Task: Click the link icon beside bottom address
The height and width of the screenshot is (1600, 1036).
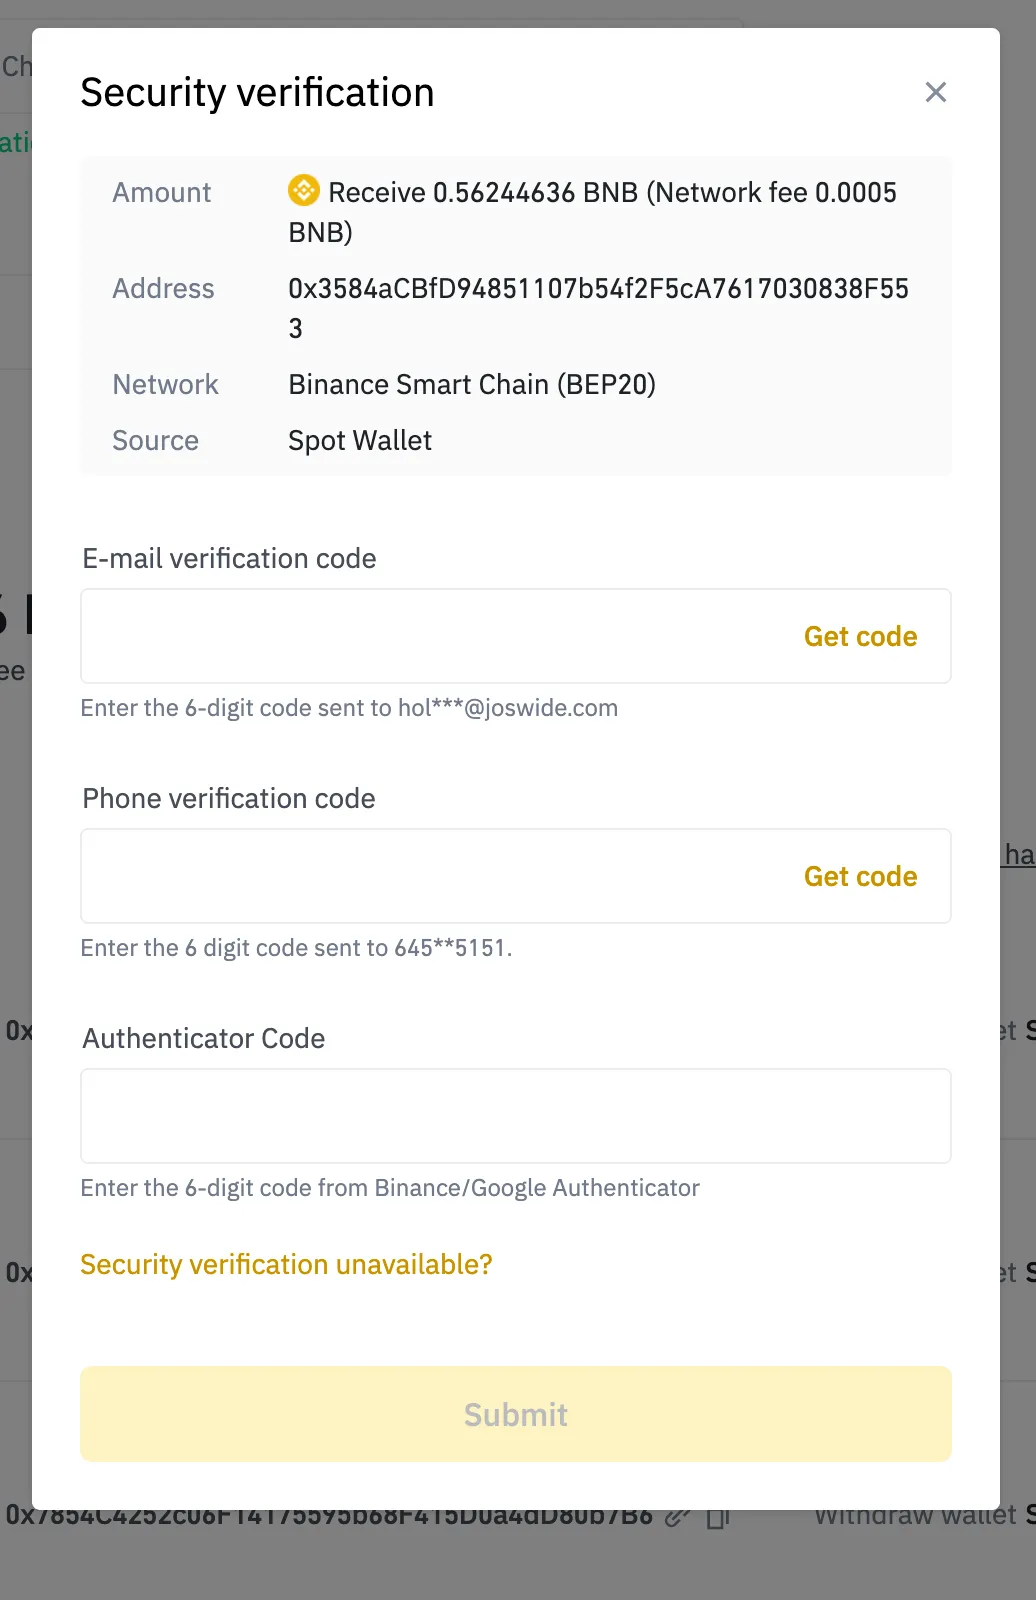Action: click(677, 1517)
